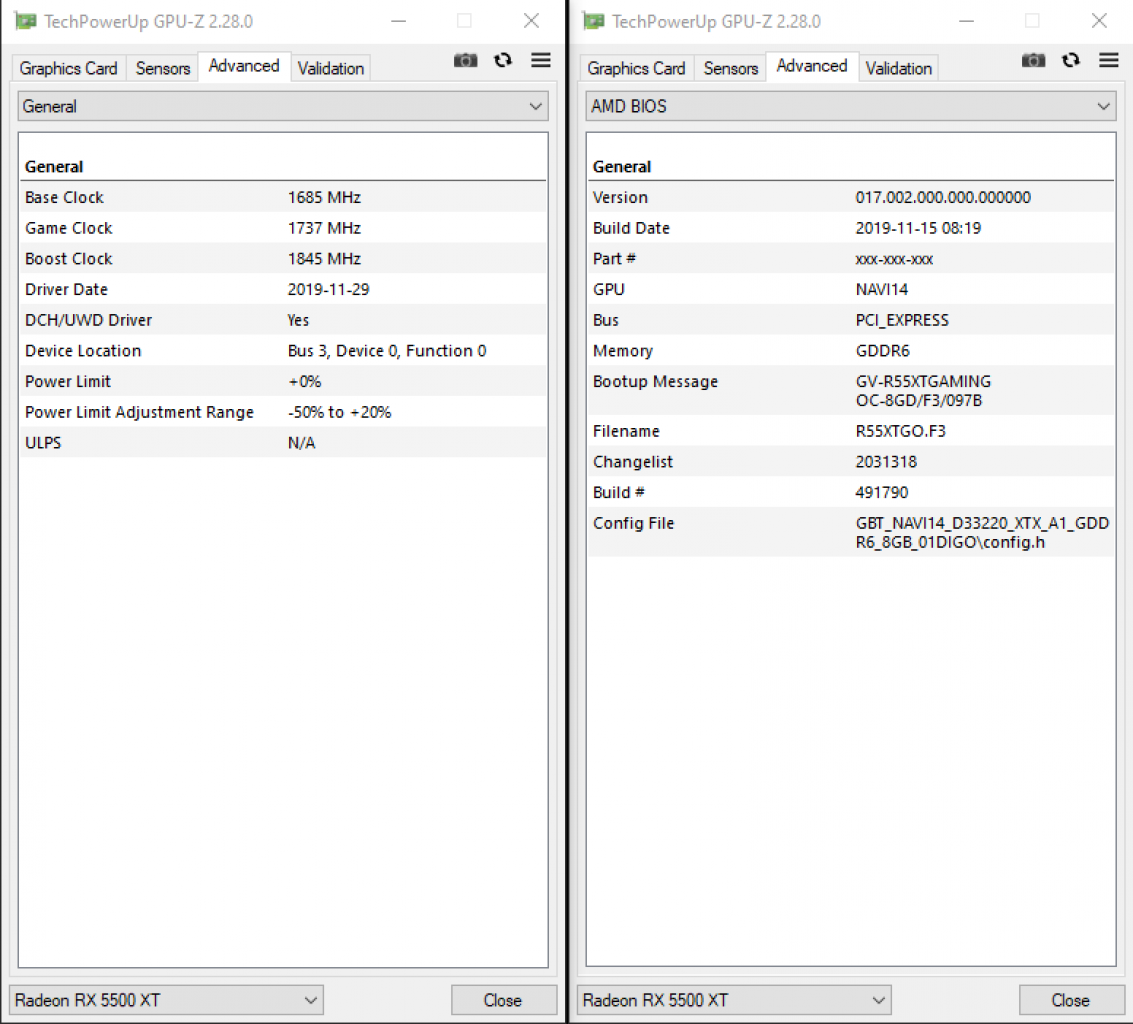Click the PCI_EXPRESS bus value
Image resolution: width=1133 pixels, height=1024 pixels.
pyautogui.click(x=902, y=320)
